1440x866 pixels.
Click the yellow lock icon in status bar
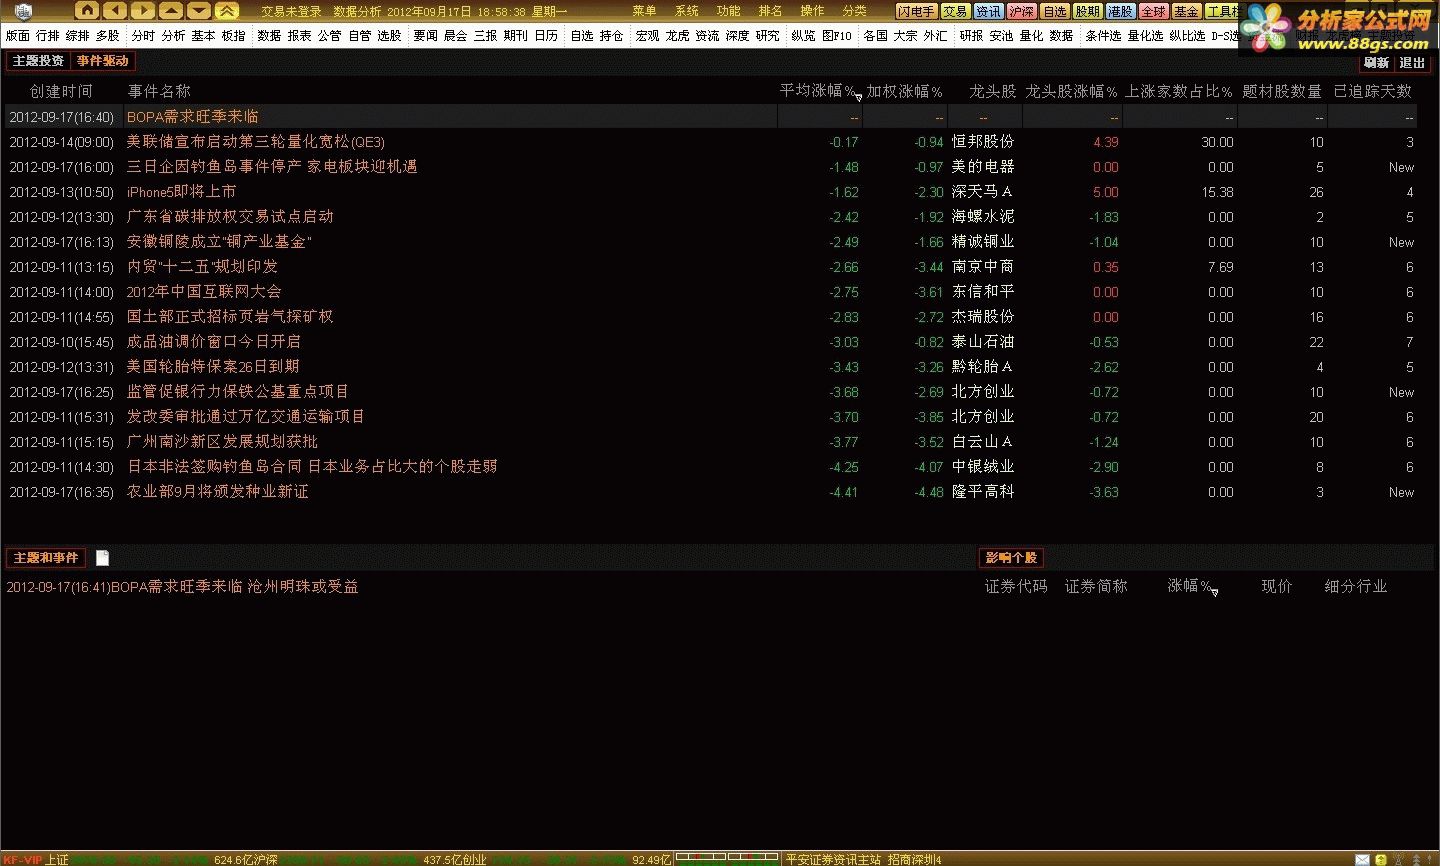[1381, 860]
